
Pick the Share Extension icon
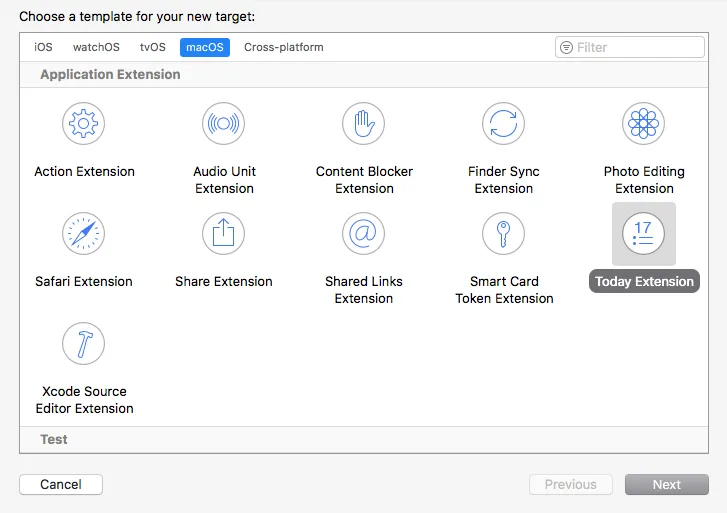click(x=224, y=234)
